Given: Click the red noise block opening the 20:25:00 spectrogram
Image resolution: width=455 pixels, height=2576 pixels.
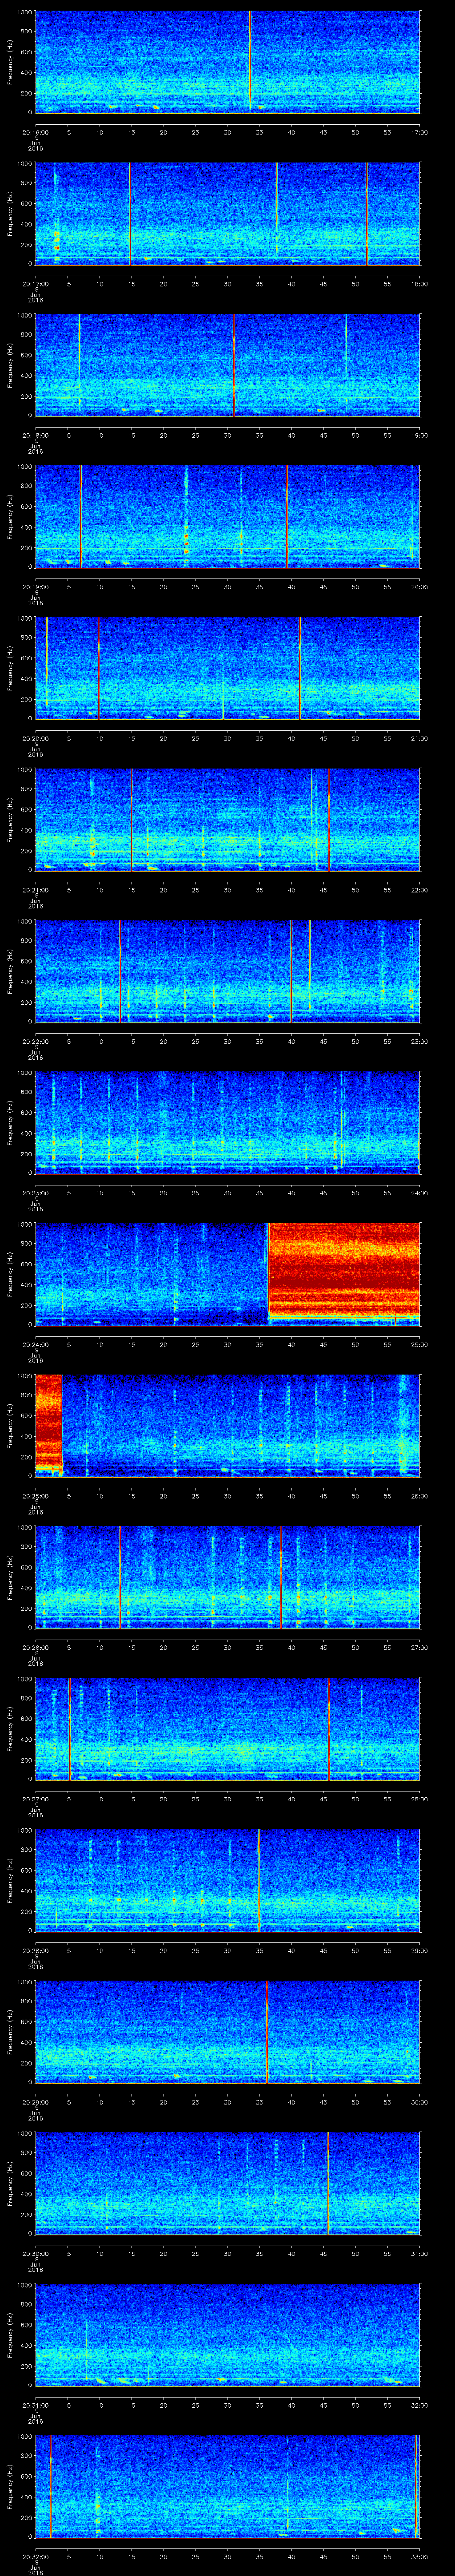Looking at the screenshot, I should click(48, 1424).
